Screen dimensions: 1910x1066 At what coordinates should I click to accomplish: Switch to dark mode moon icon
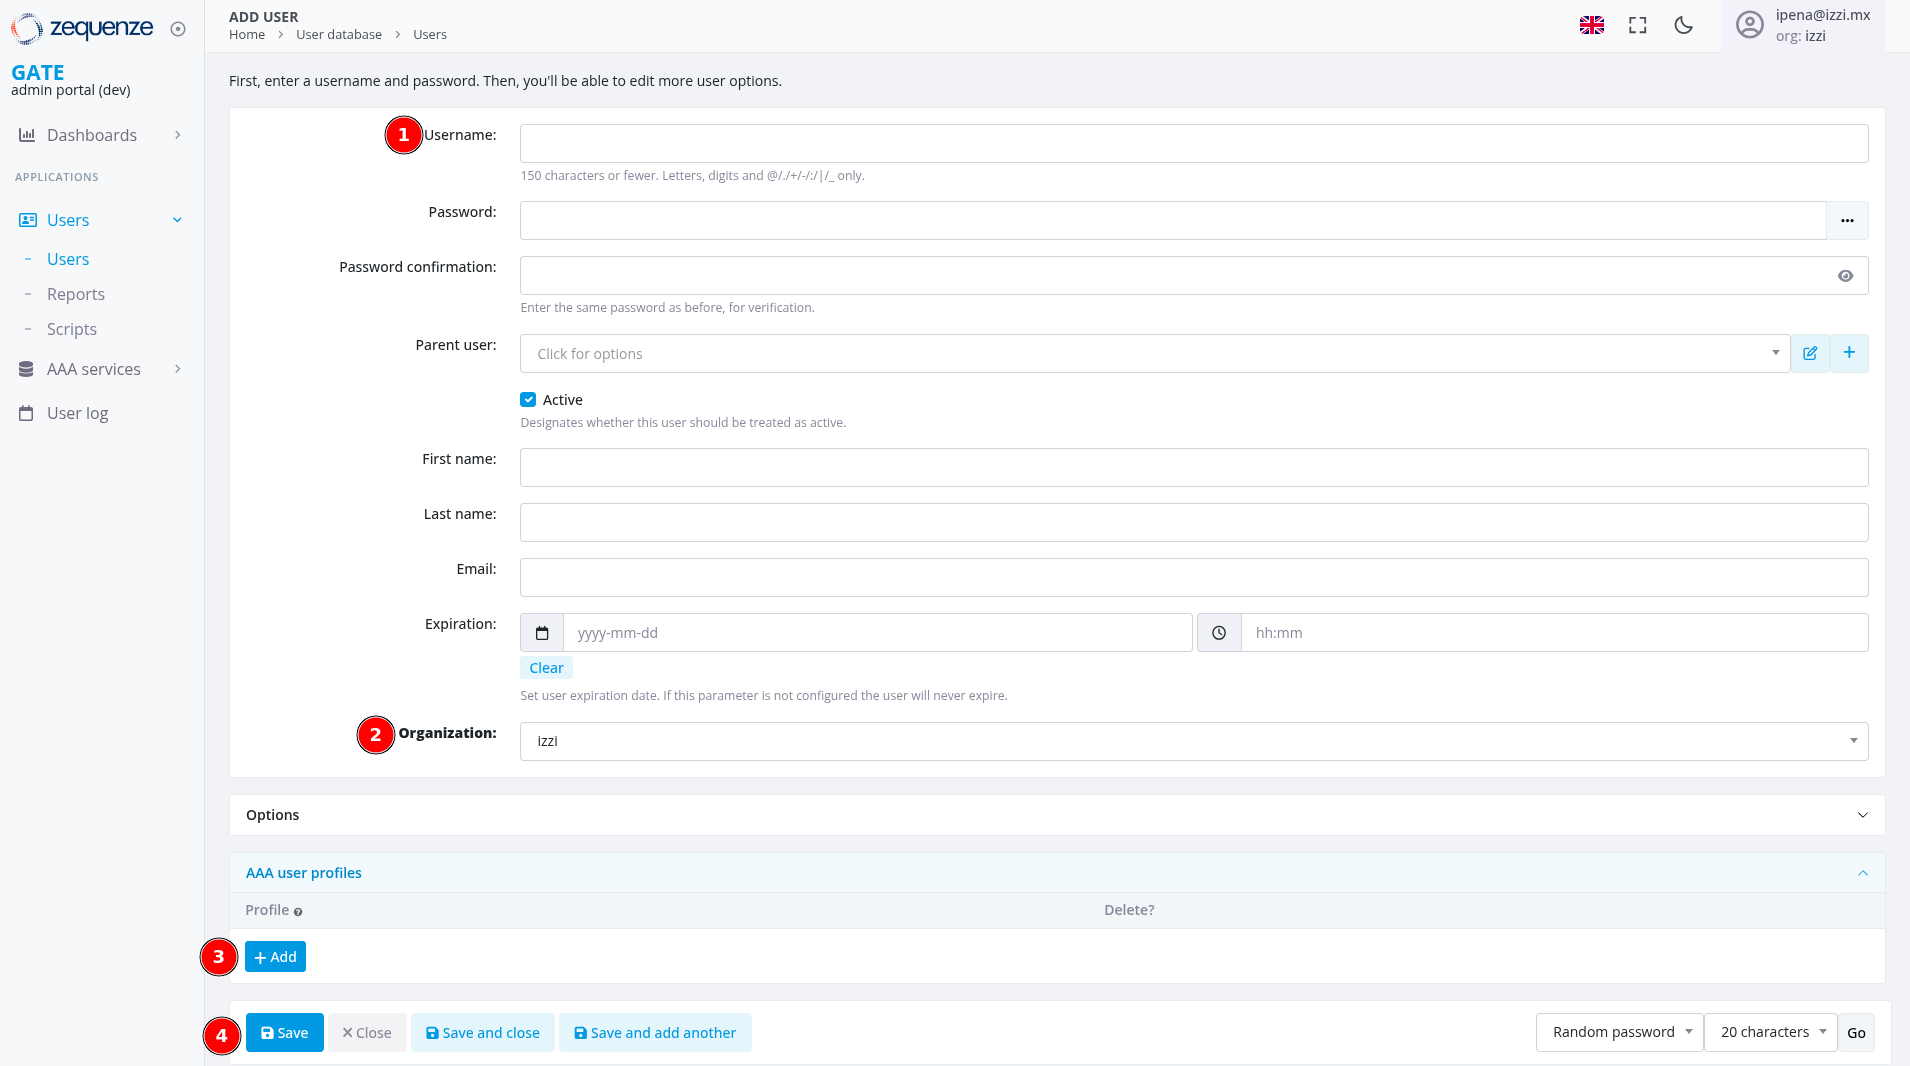(1683, 26)
